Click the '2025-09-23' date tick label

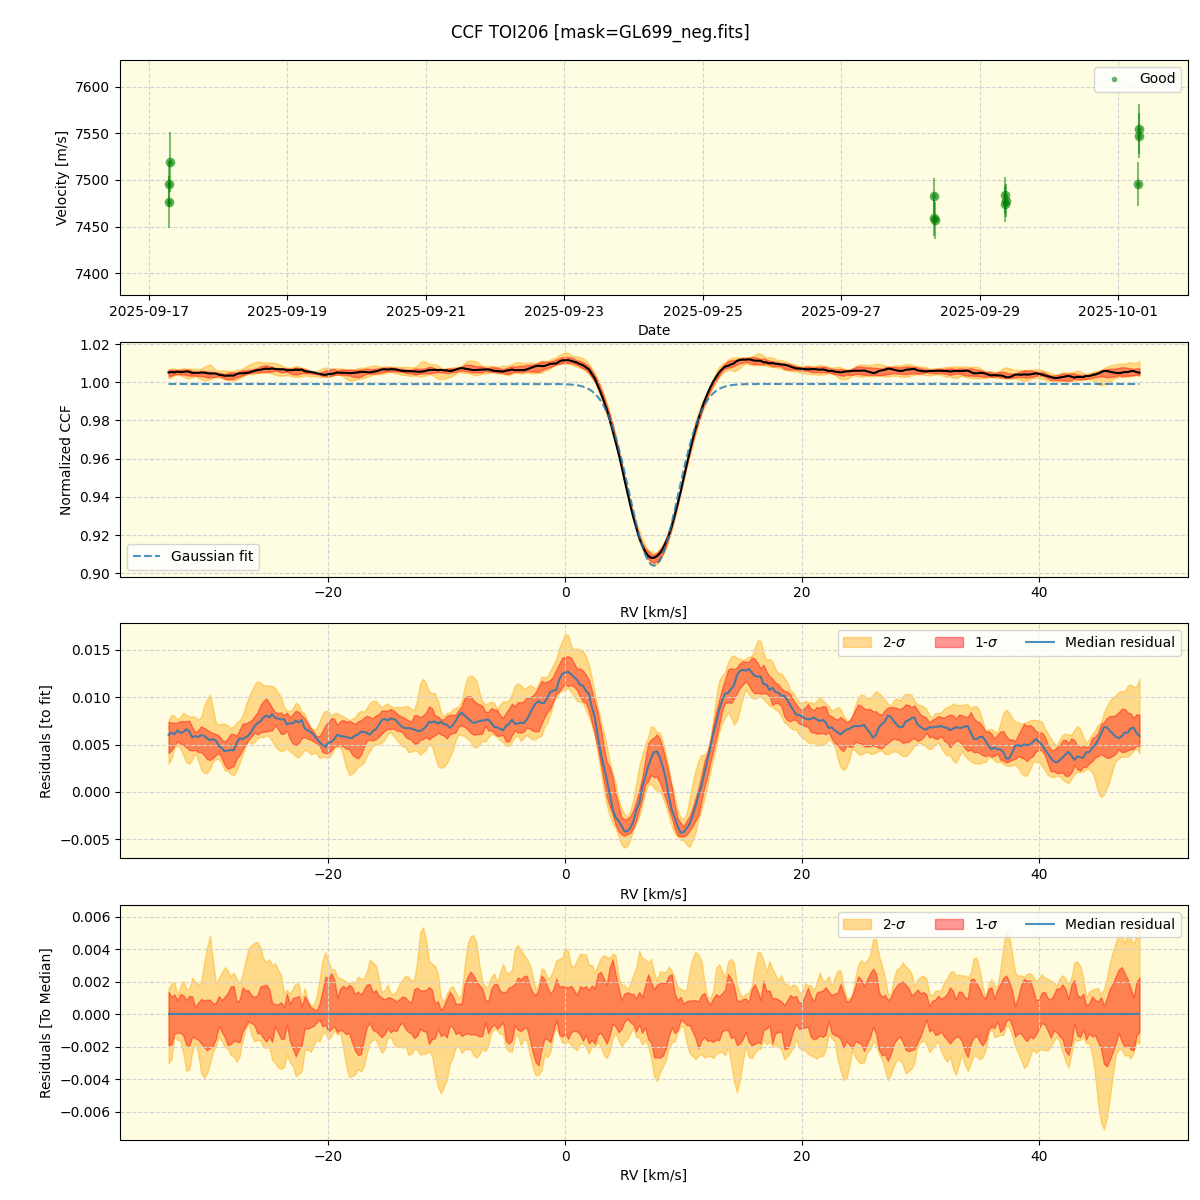pos(564,311)
